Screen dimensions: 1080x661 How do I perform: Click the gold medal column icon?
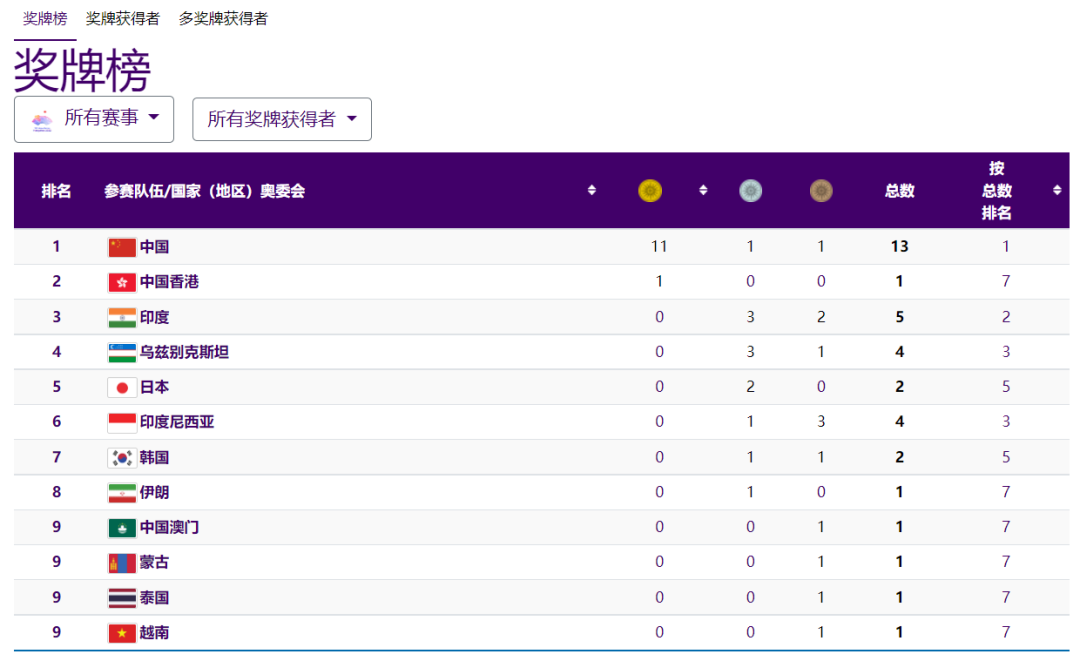pyautogui.click(x=650, y=191)
